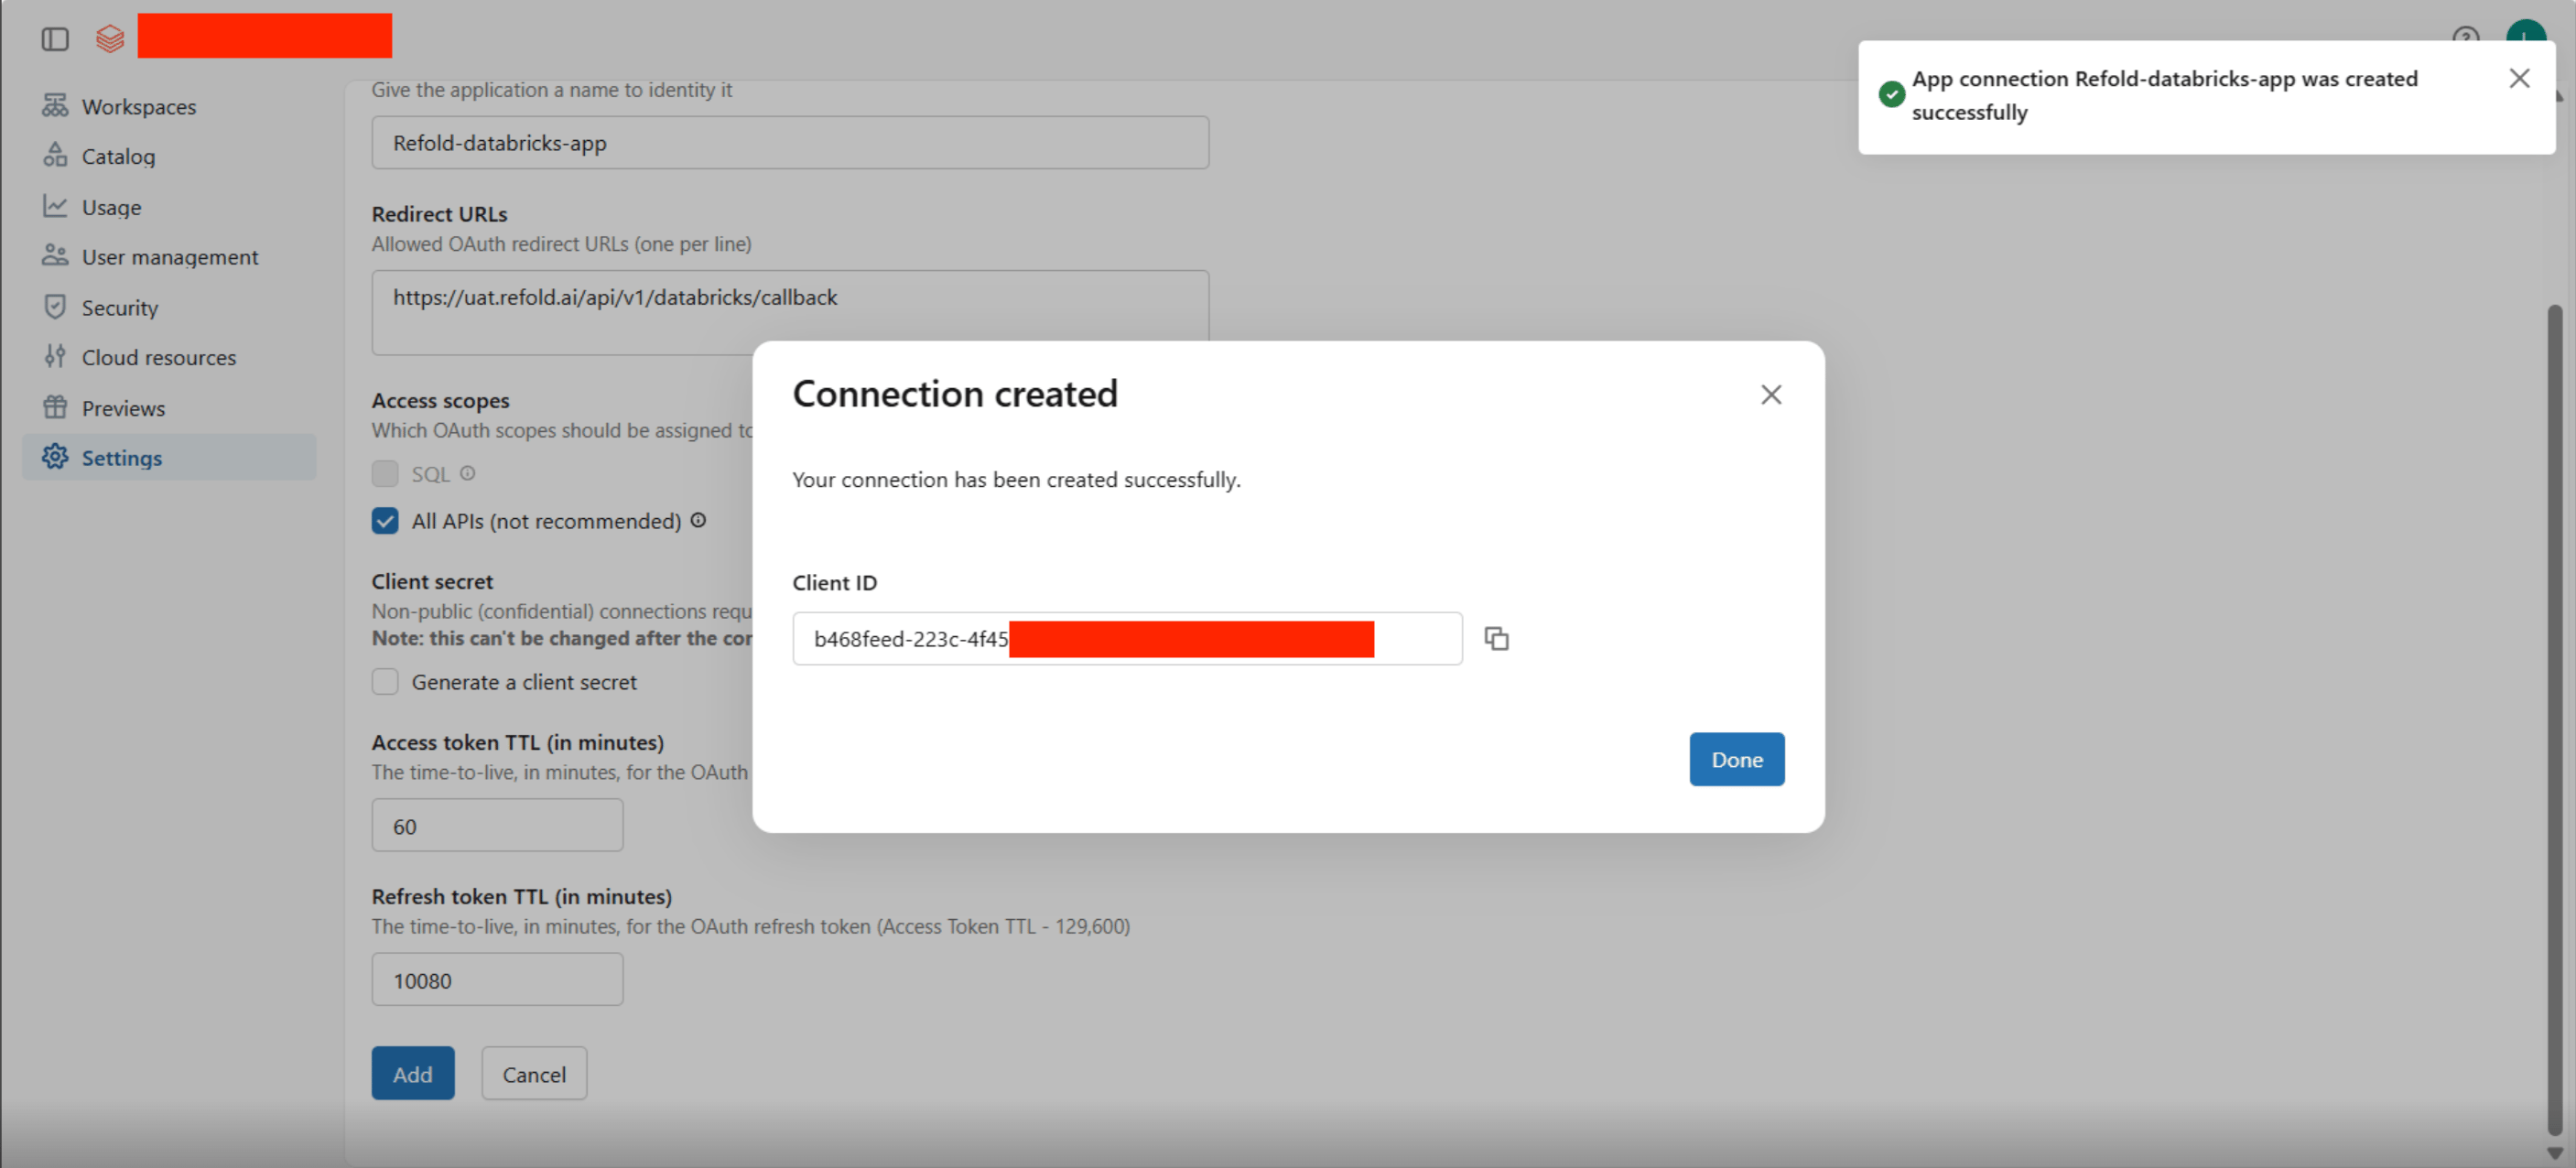The width and height of the screenshot is (2576, 1168).
Task: Uncheck All APIs (not recommended) checkbox
Action: click(x=385, y=521)
